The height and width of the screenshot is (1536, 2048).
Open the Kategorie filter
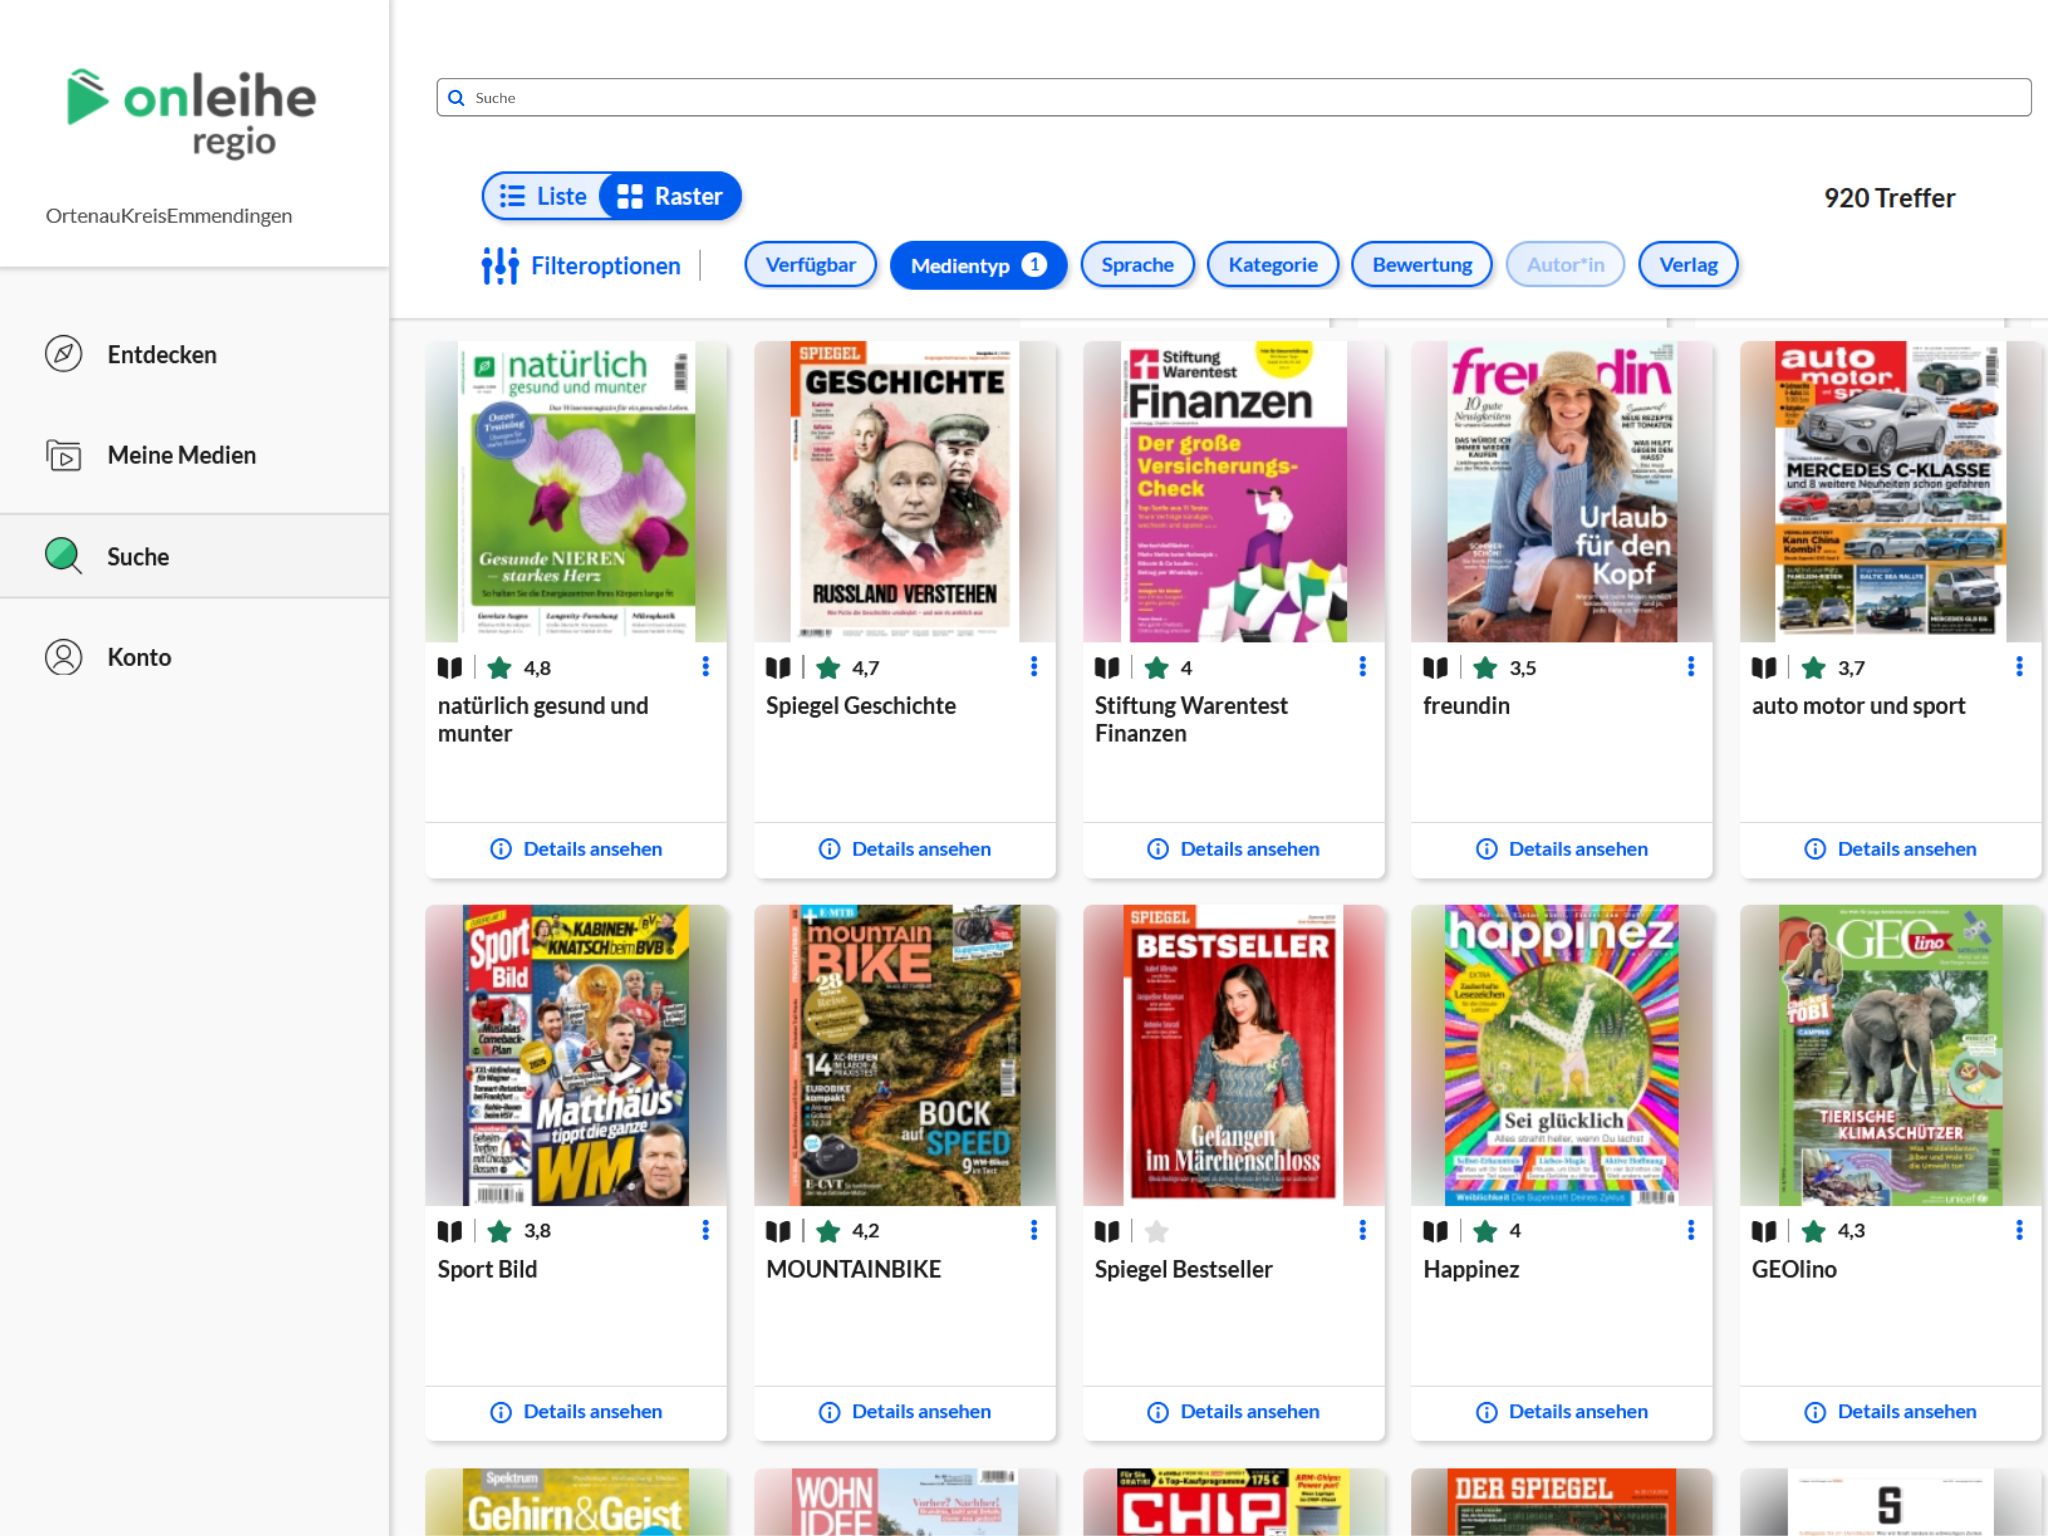click(x=1273, y=265)
